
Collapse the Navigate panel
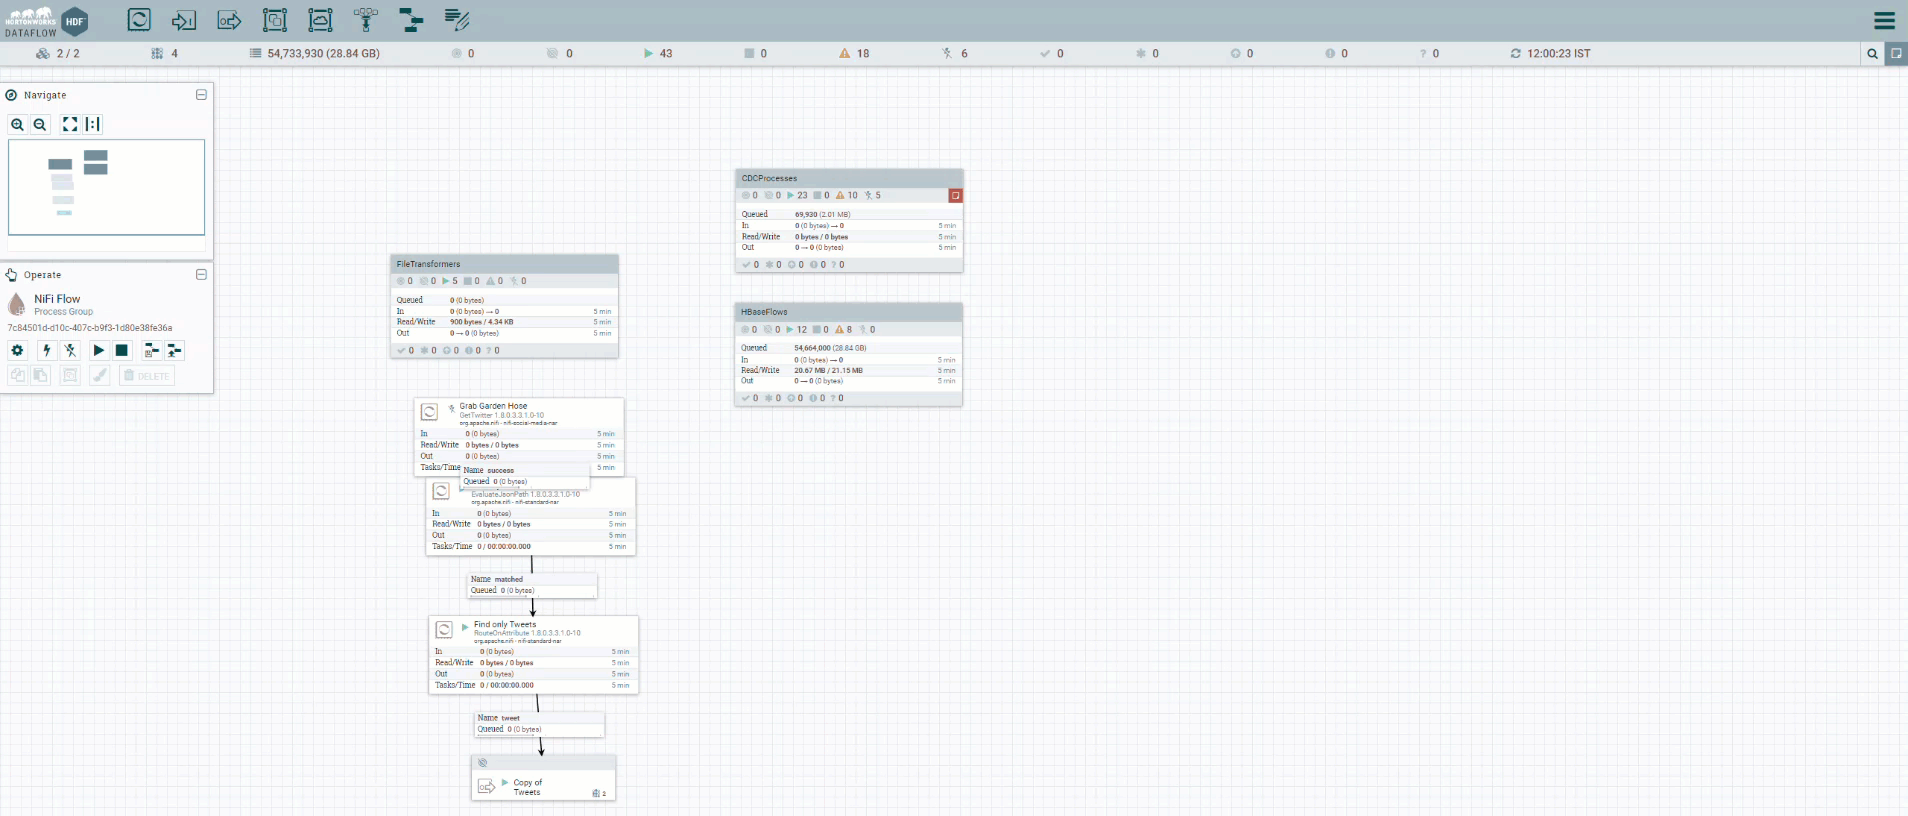tap(201, 95)
